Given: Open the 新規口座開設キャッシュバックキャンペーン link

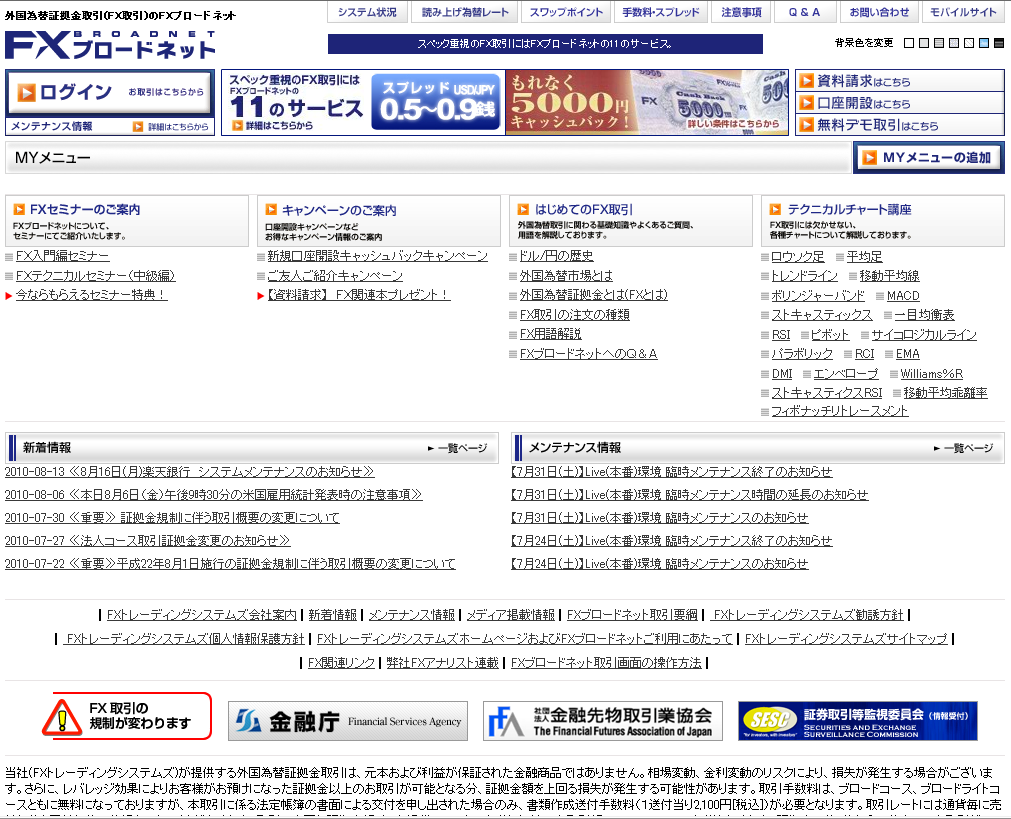Looking at the screenshot, I should point(378,256).
